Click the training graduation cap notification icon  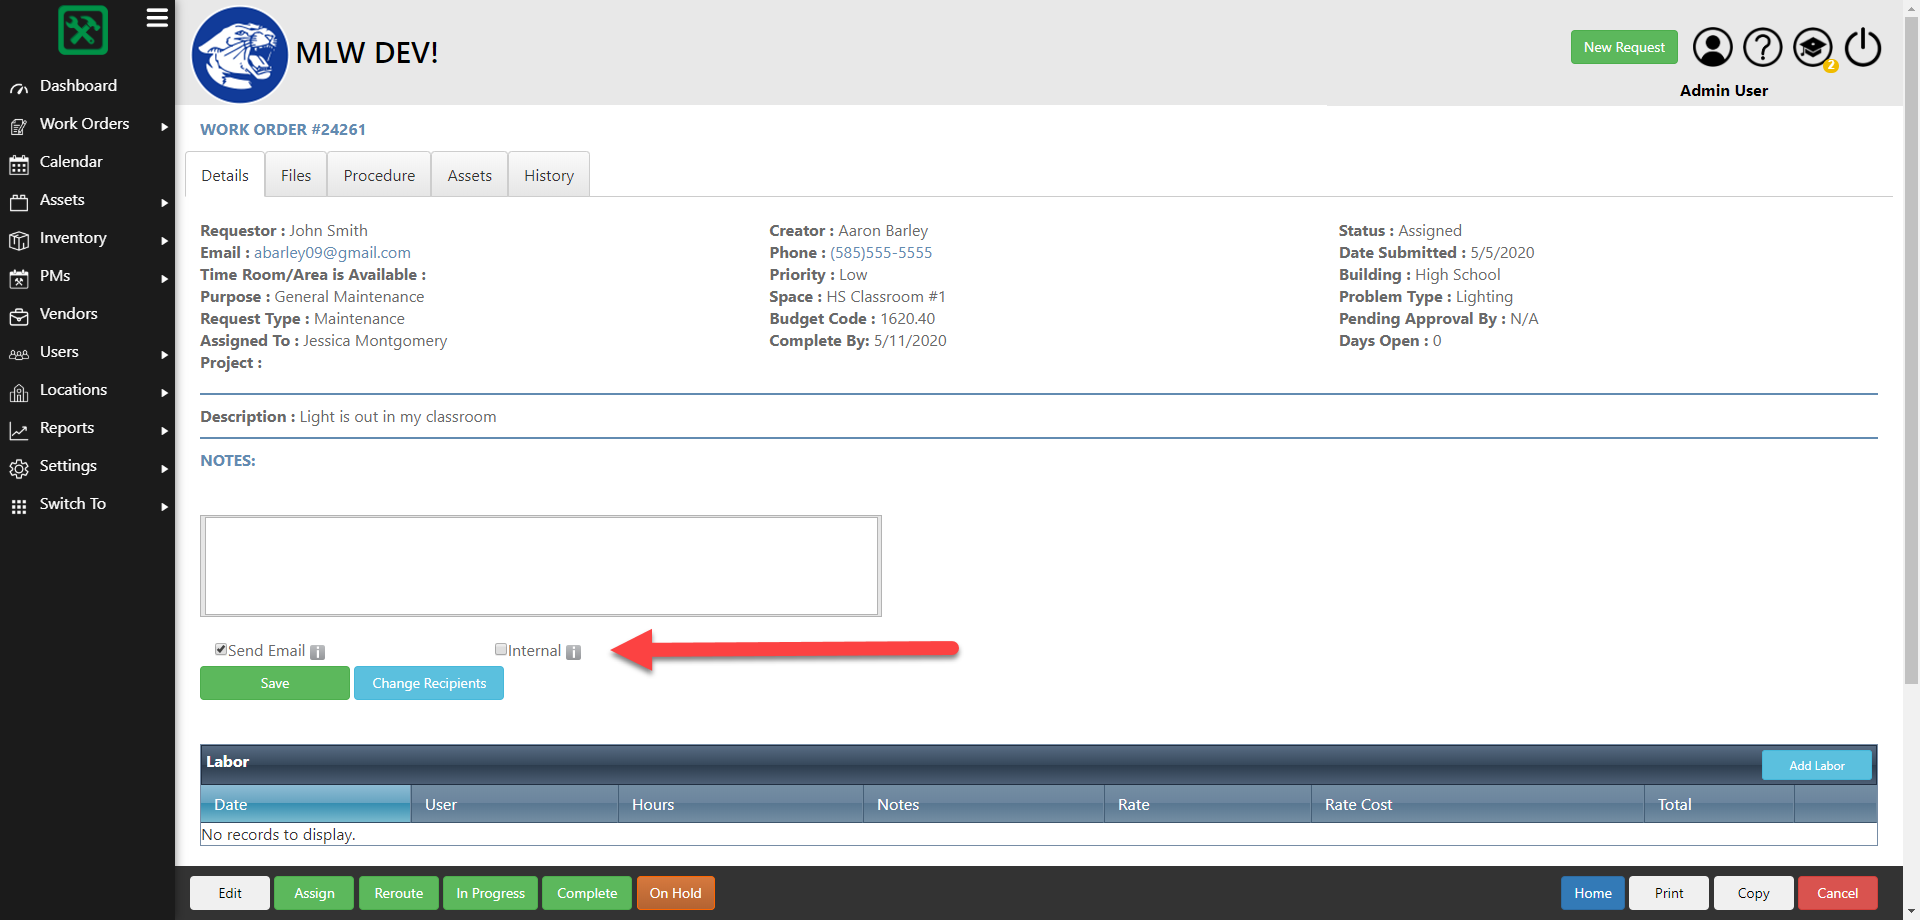[1812, 46]
